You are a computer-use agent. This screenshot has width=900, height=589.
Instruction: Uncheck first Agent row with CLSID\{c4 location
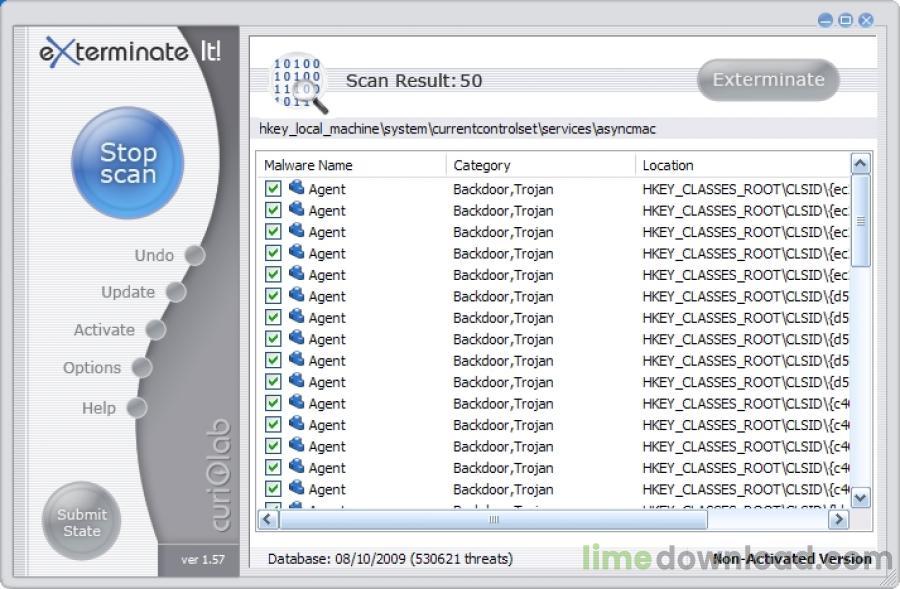tap(273, 403)
